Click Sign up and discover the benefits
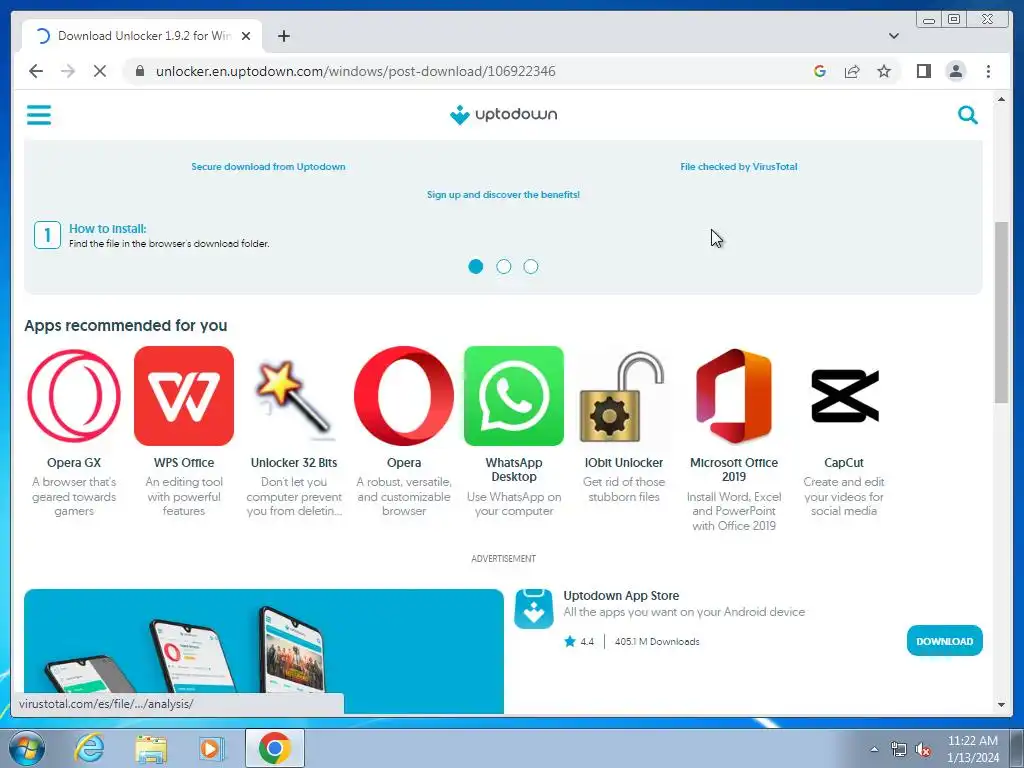Screen dimensions: 1024x768 click(504, 195)
